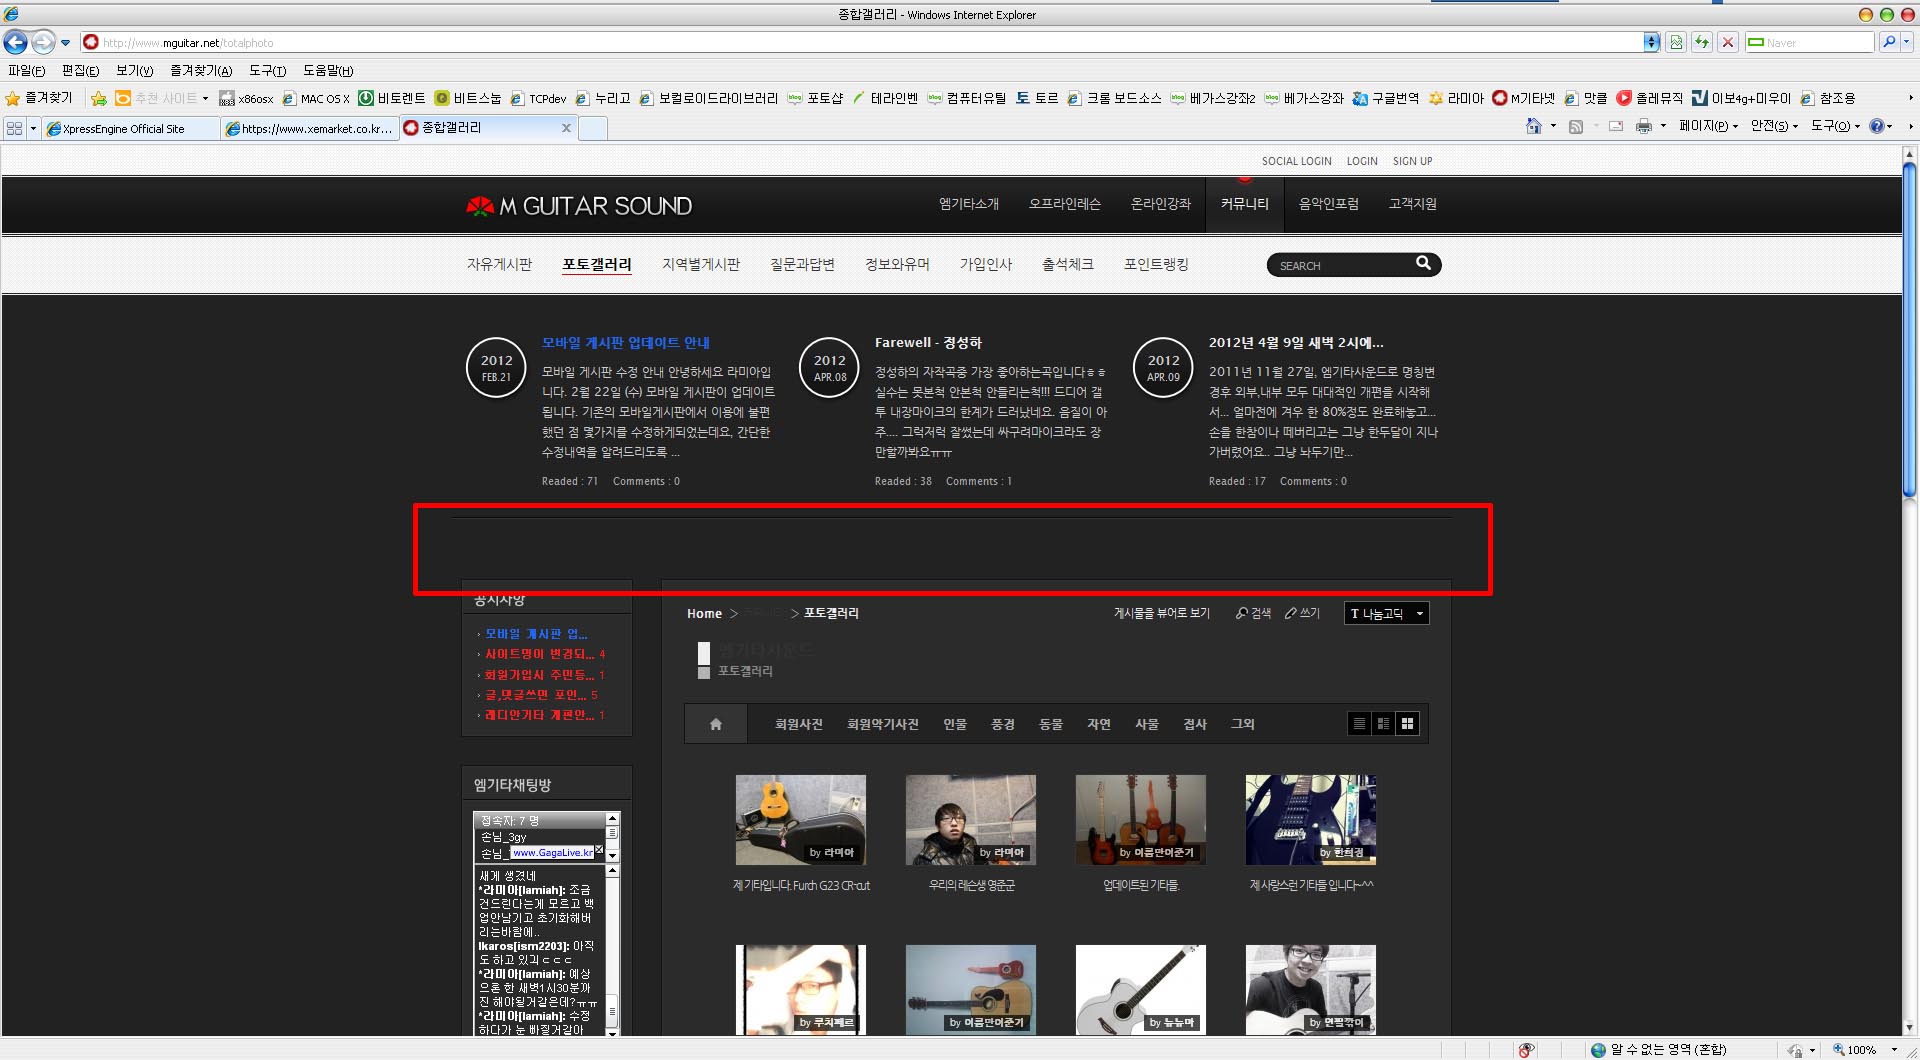Click the Home icon in command bar
The image size is (1920, 1060).
[1534, 126]
